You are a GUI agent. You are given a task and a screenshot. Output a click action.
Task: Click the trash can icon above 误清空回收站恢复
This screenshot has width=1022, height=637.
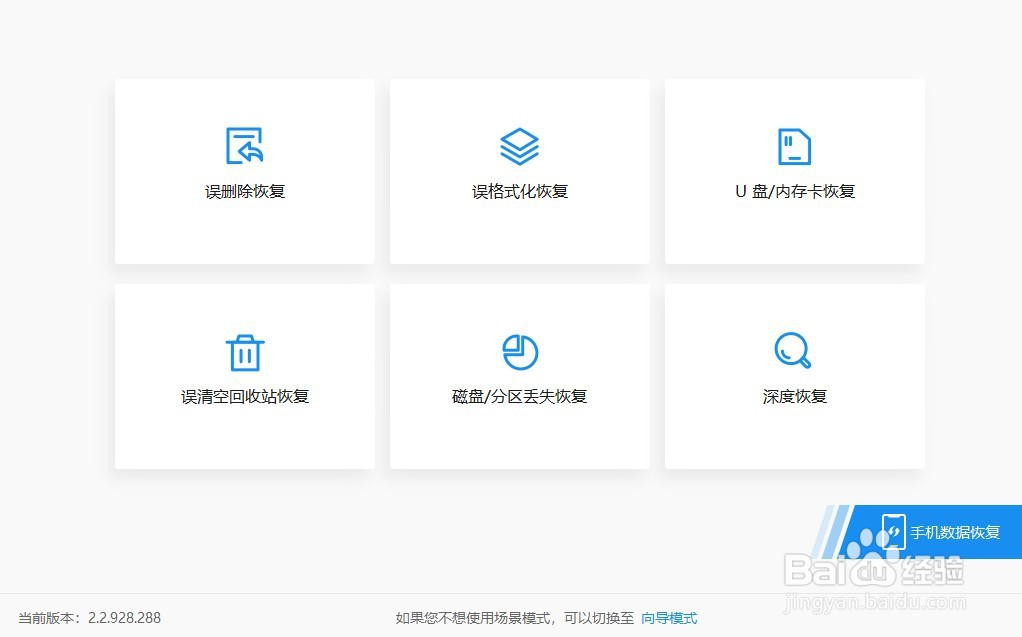[244, 351]
